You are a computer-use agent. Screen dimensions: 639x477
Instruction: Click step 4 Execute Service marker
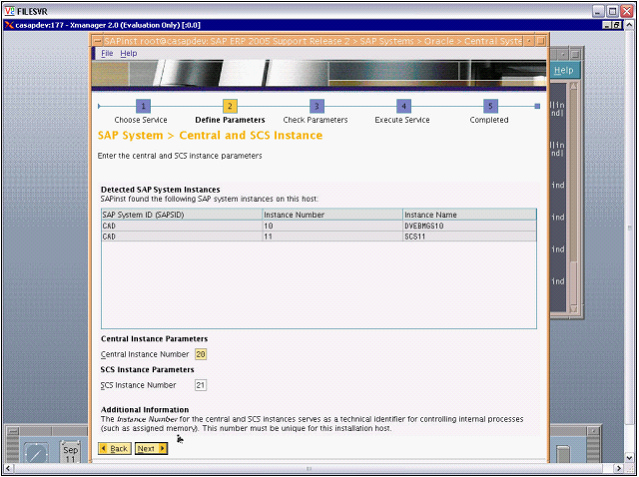point(403,105)
